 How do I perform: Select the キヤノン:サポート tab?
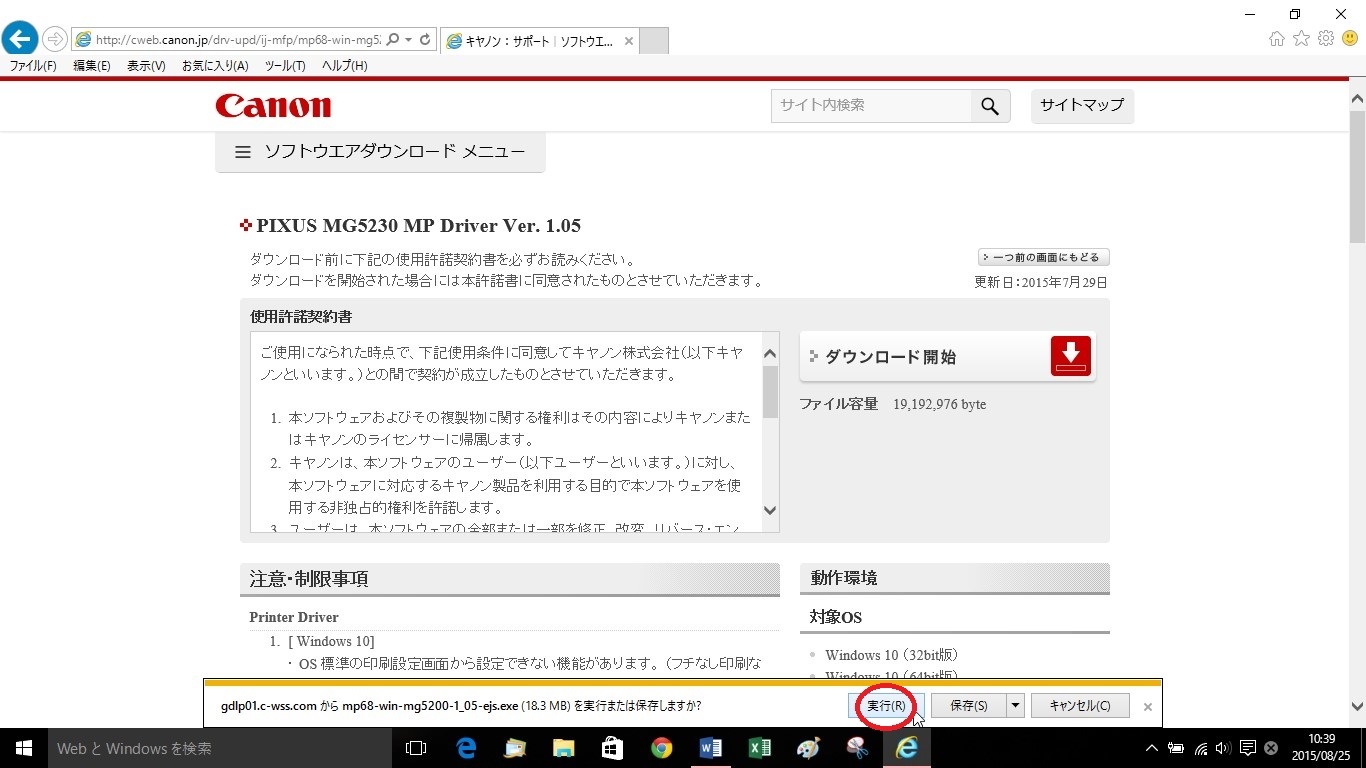click(x=539, y=41)
